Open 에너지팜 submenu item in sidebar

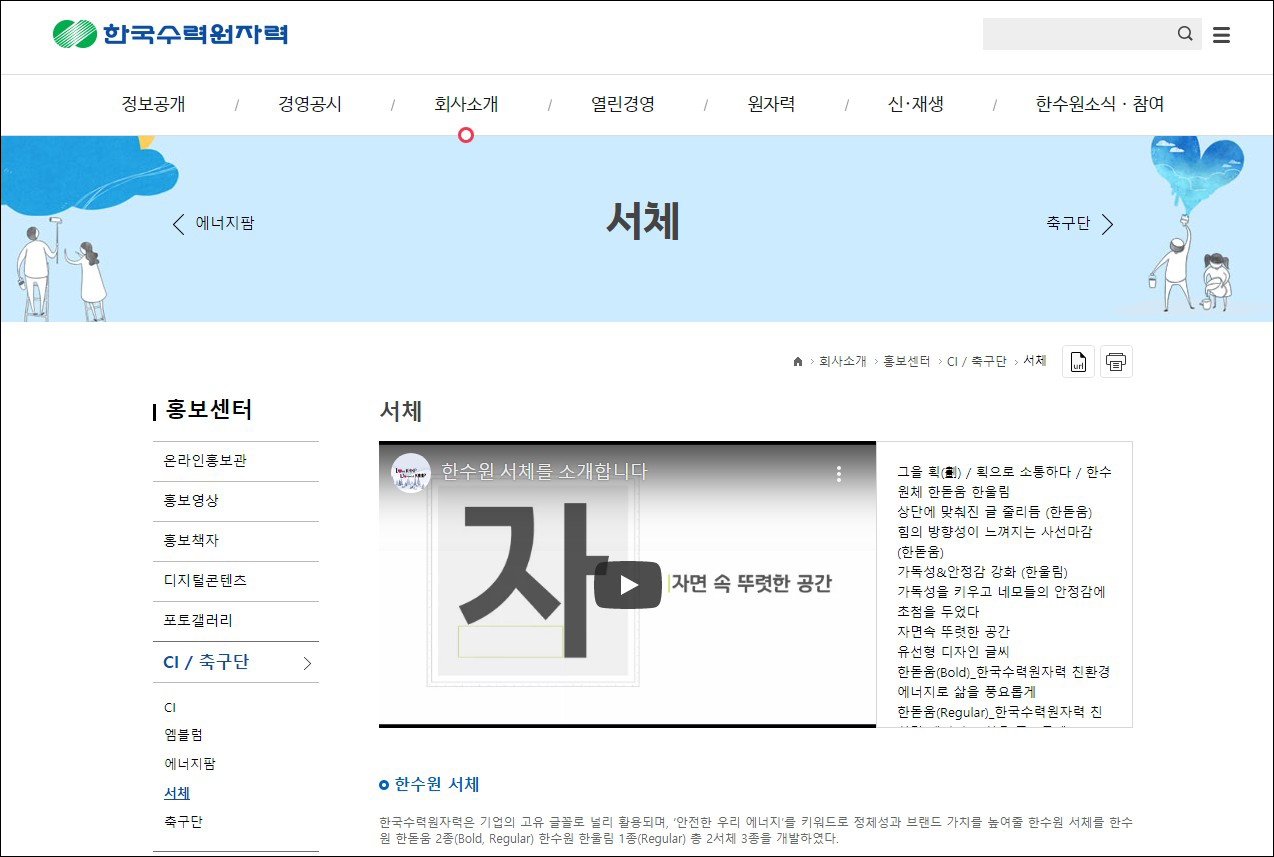tap(190, 764)
